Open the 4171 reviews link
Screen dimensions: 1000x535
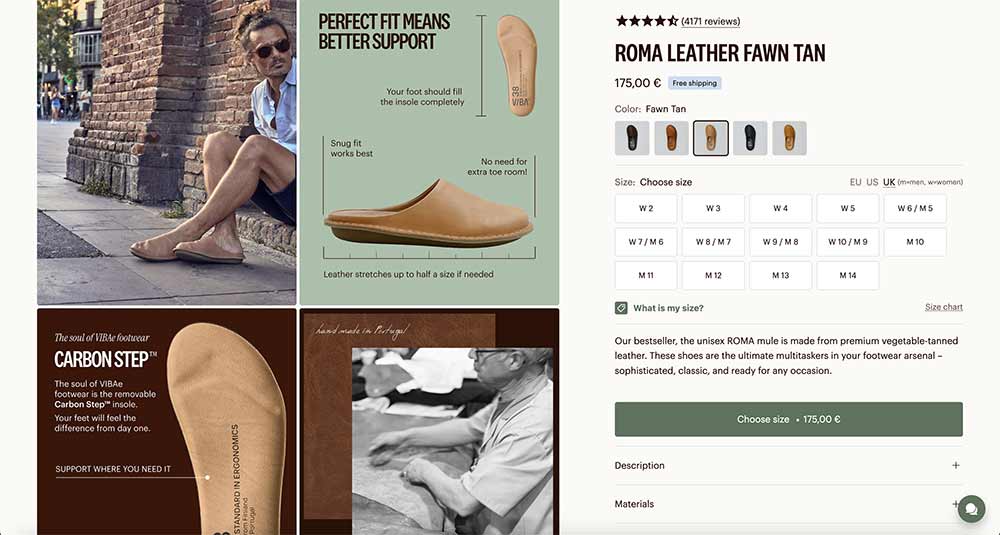point(710,21)
